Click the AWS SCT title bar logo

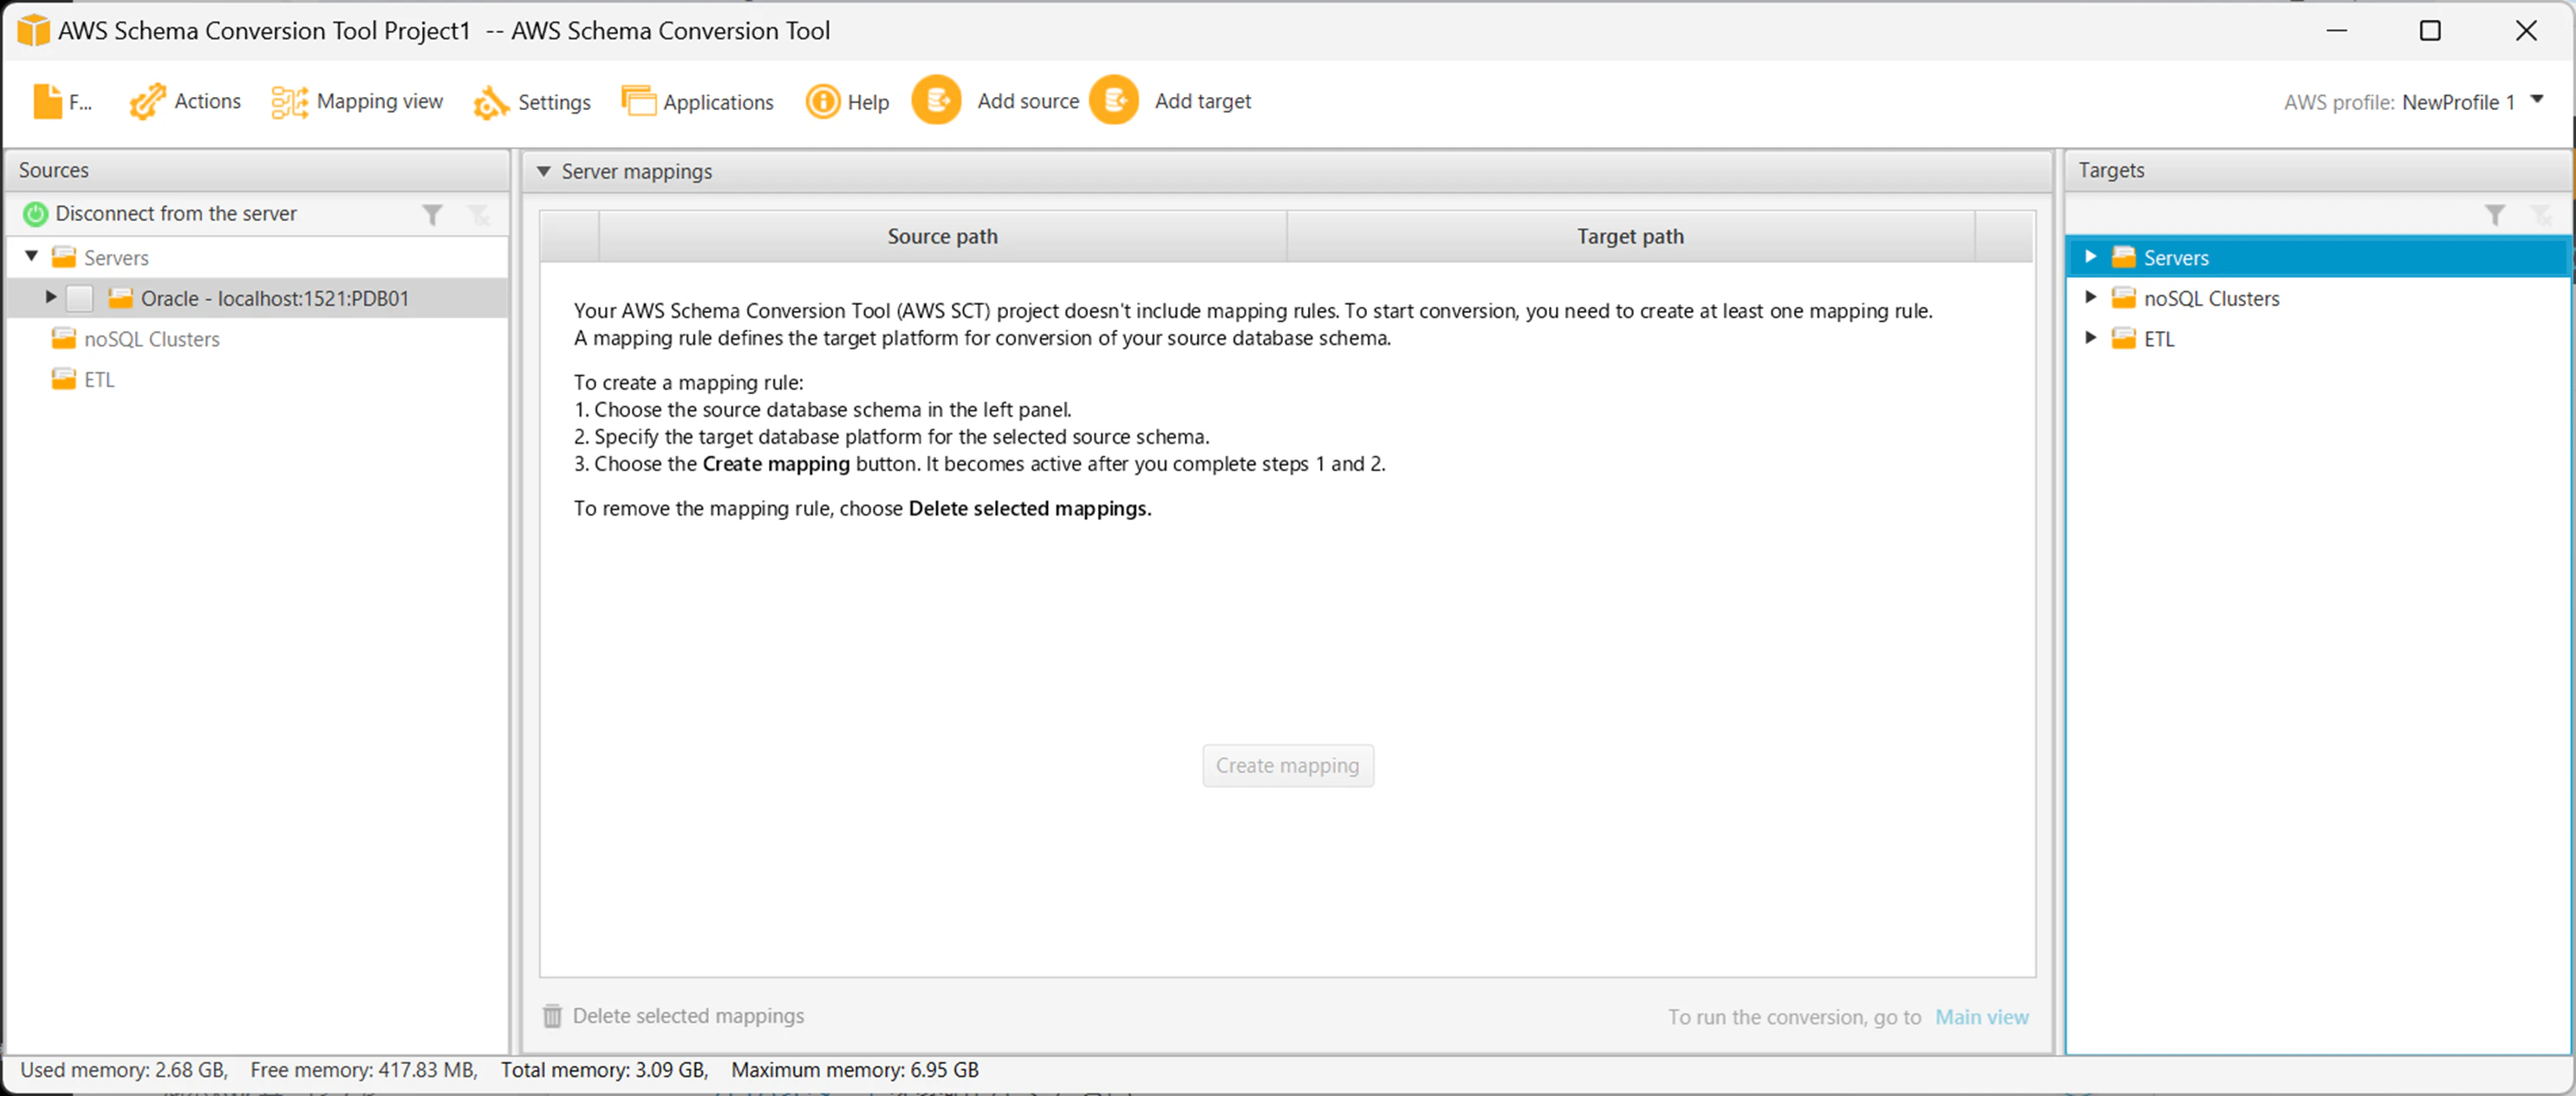coord(33,30)
